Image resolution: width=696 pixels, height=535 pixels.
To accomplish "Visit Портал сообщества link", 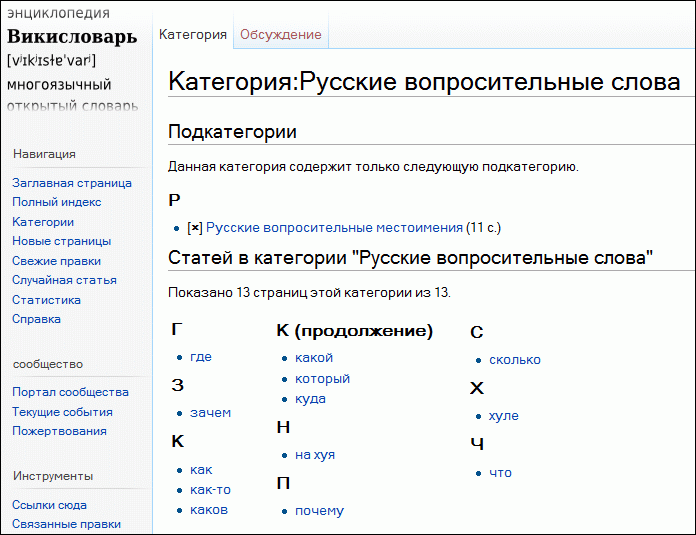I will (x=70, y=392).
